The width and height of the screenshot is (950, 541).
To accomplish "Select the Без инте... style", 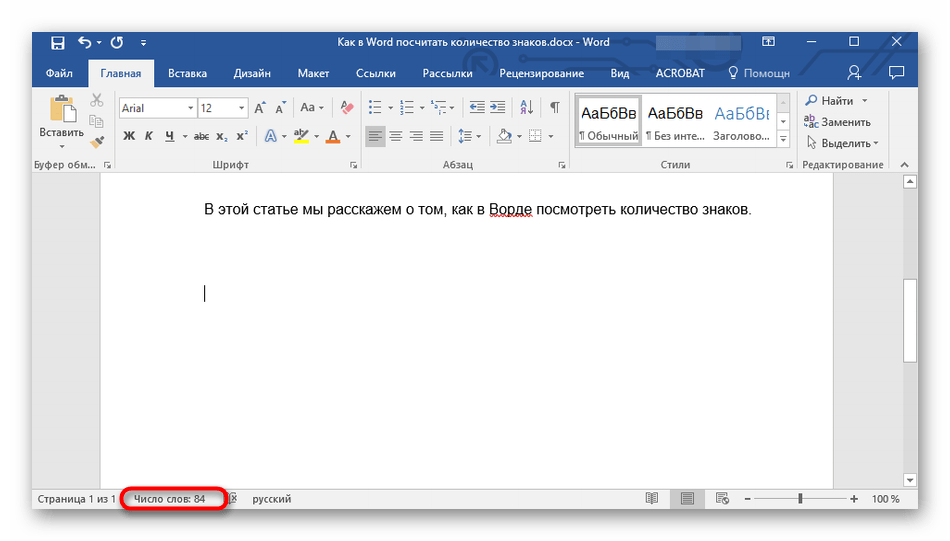I will [x=675, y=122].
